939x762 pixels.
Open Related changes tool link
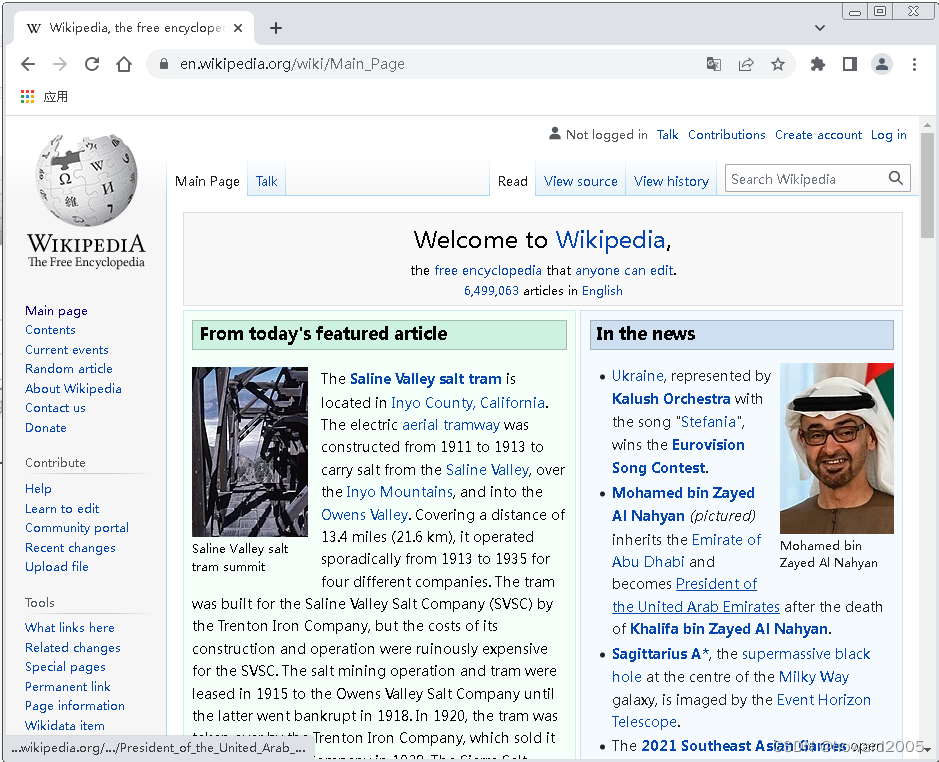(x=72, y=647)
